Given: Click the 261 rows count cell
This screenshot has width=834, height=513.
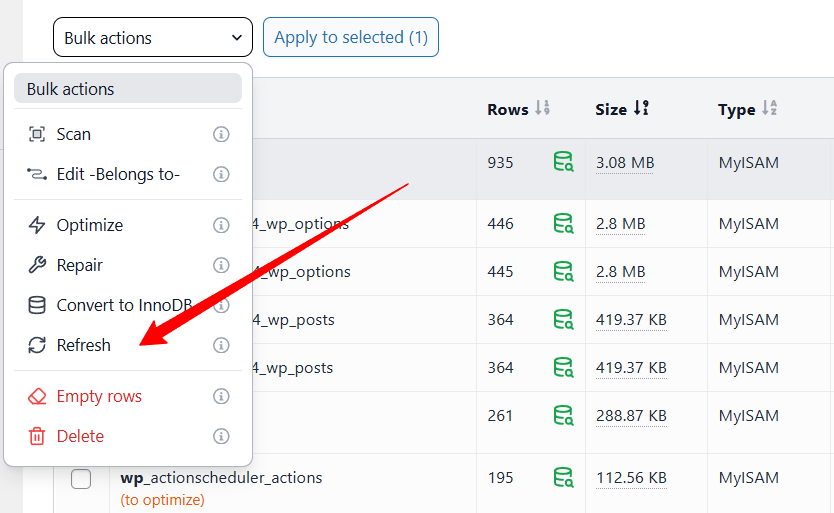Looking at the screenshot, I should click(501, 415).
